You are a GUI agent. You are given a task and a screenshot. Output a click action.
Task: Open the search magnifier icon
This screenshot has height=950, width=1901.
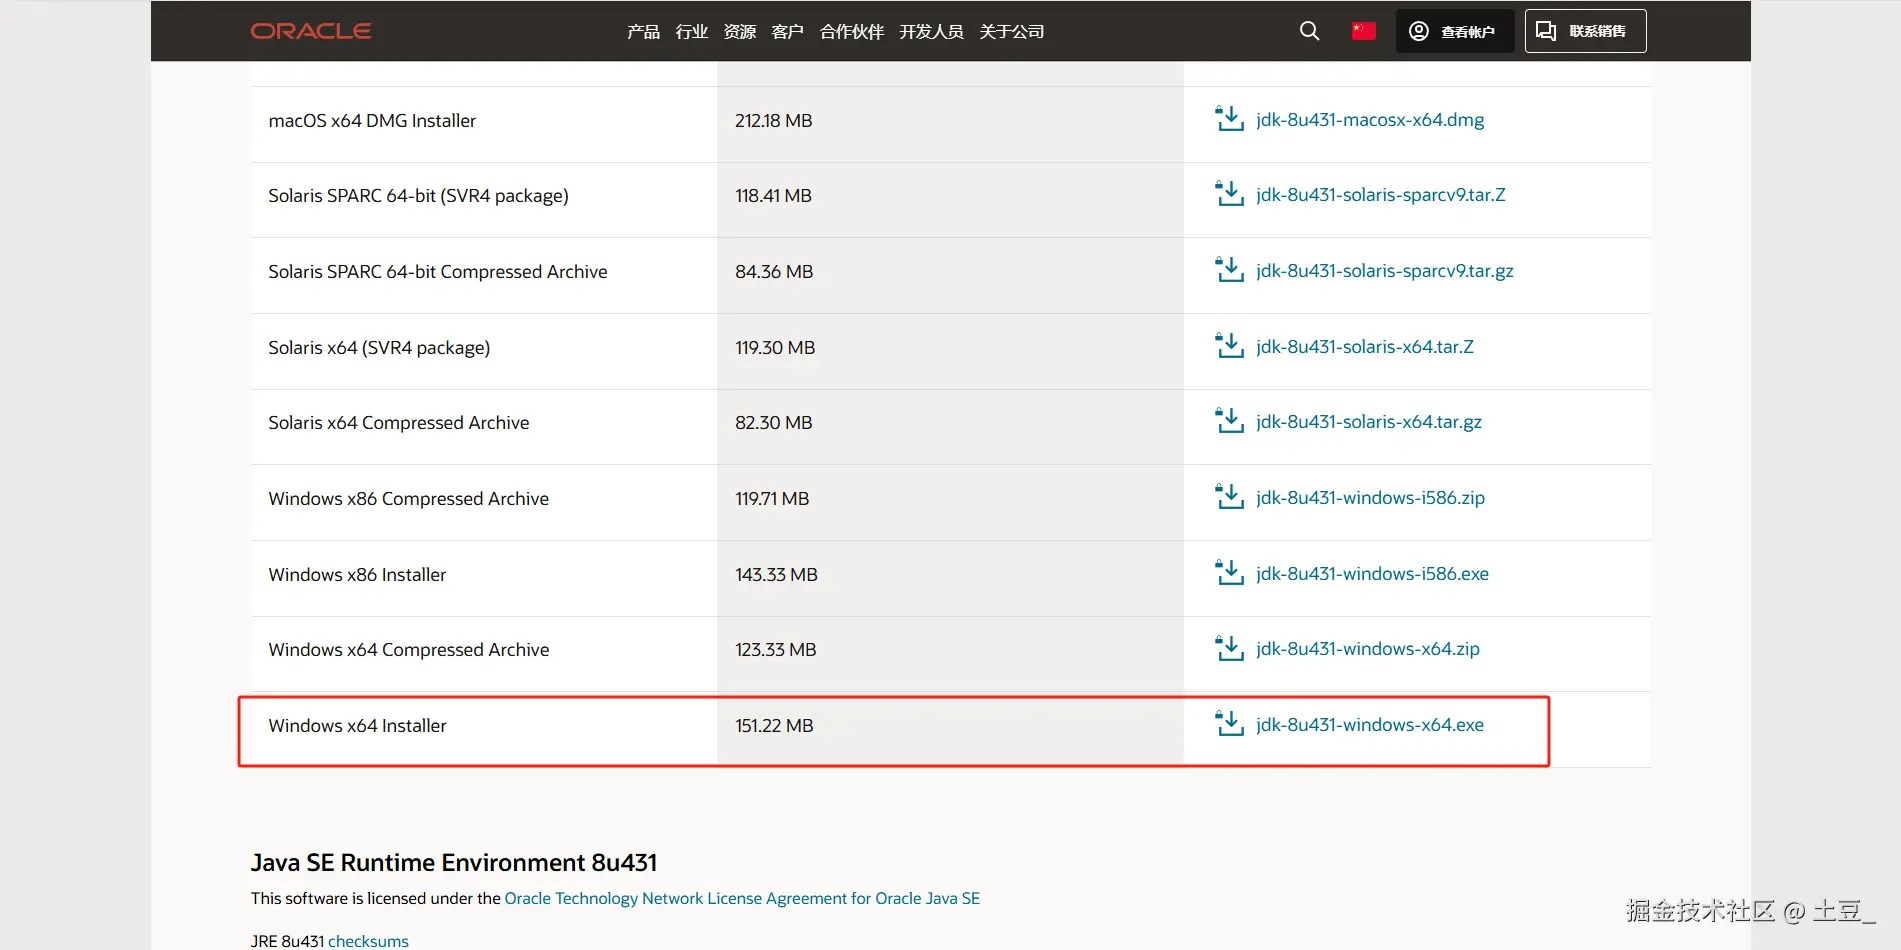[1309, 31]
